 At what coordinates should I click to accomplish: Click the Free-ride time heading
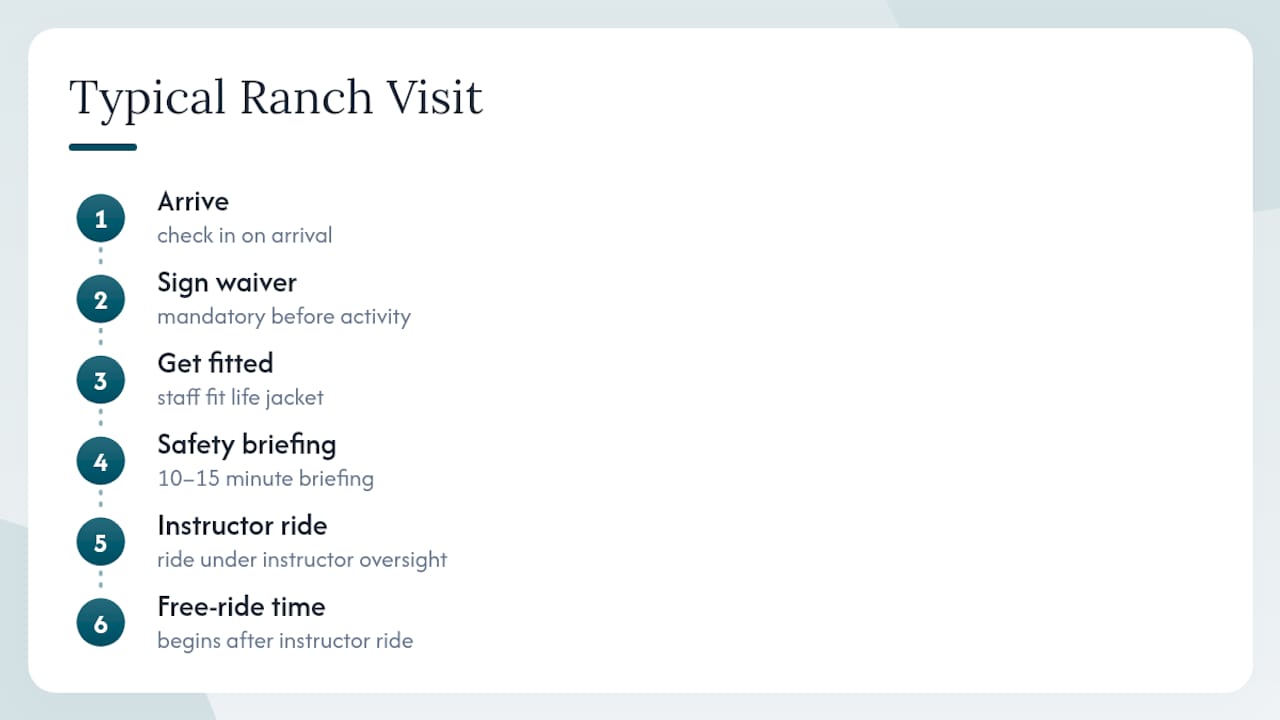pyautogui.click(x=241, y=606)
